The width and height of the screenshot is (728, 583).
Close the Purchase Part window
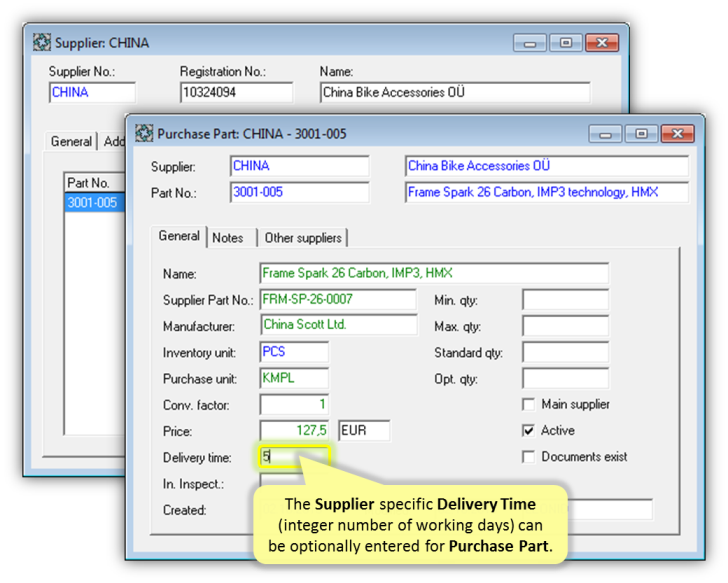(677, 133)
